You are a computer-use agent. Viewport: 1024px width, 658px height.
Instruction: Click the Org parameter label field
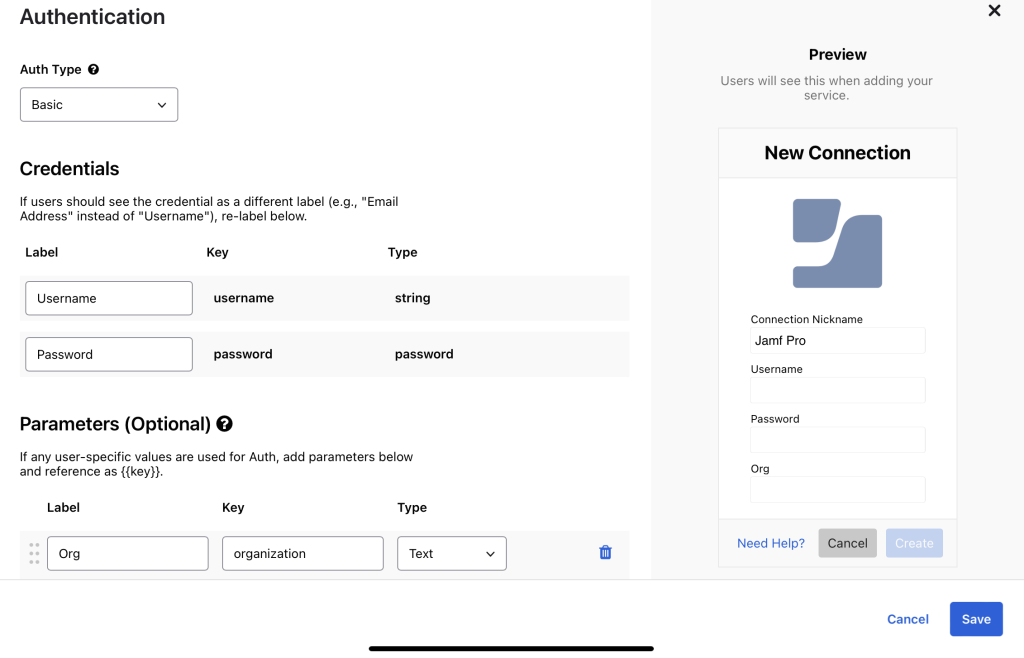[x=128, y=554]
